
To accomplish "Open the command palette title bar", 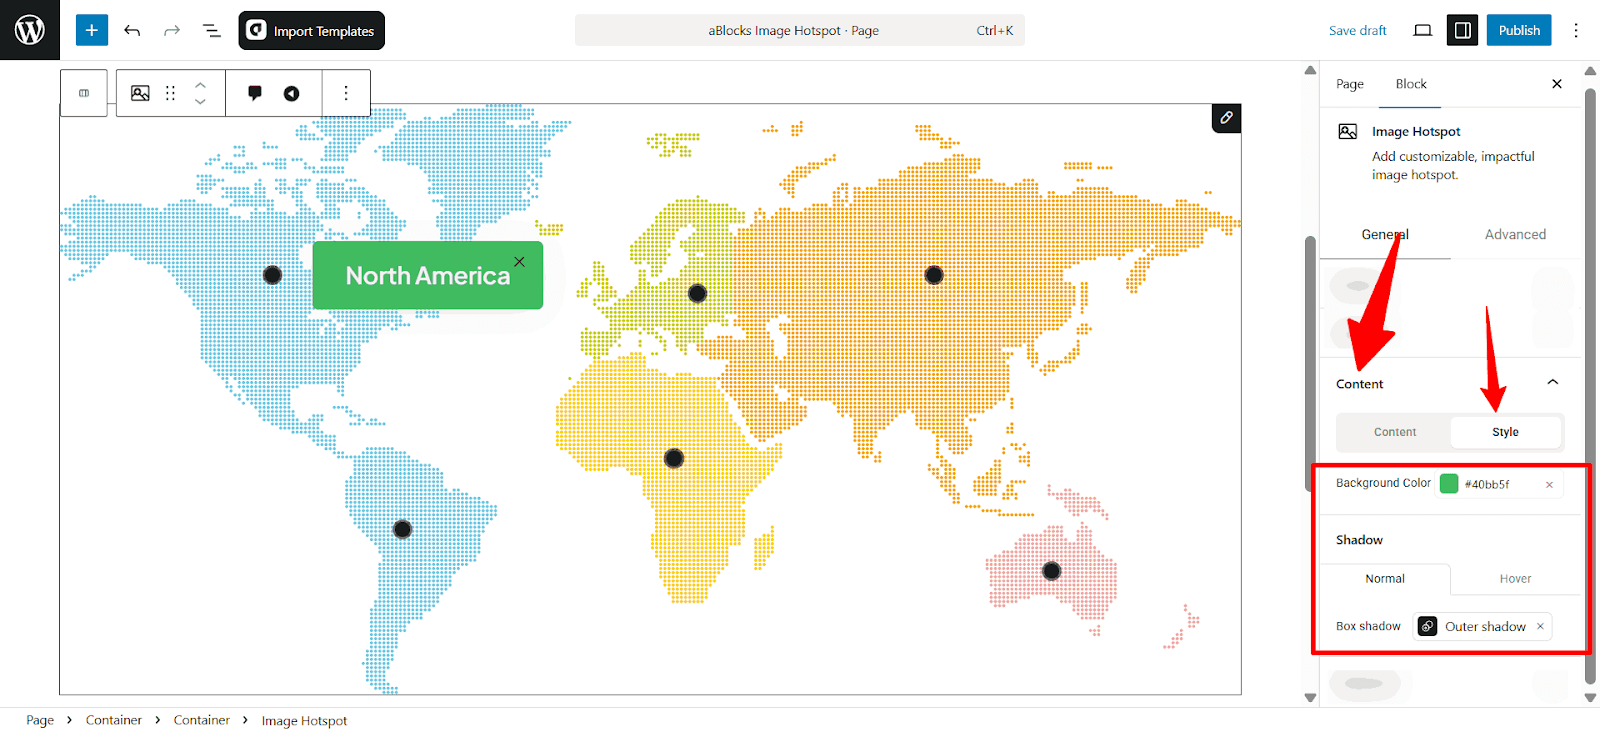I will click(x=799, y=30).
